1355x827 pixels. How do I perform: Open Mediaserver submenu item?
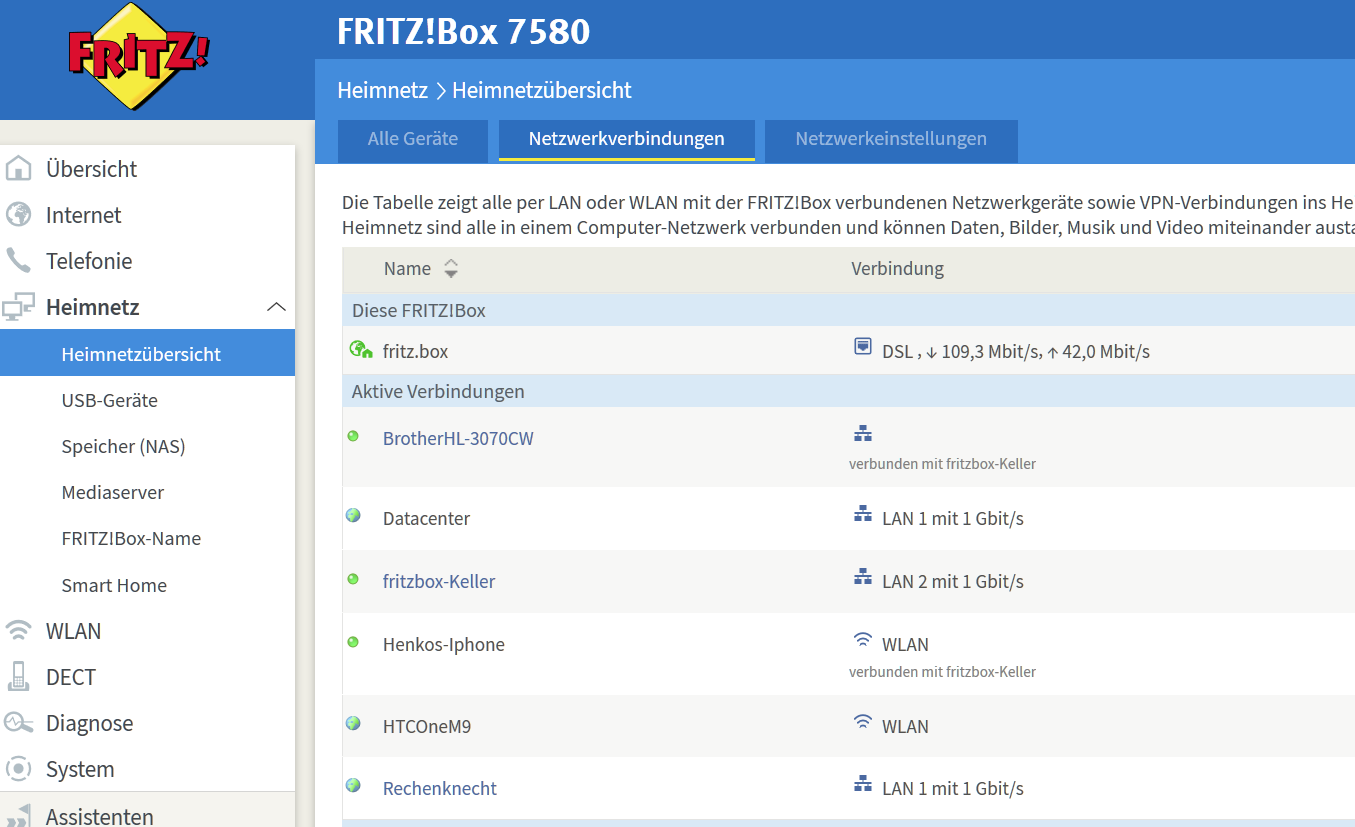click(113, 492)
